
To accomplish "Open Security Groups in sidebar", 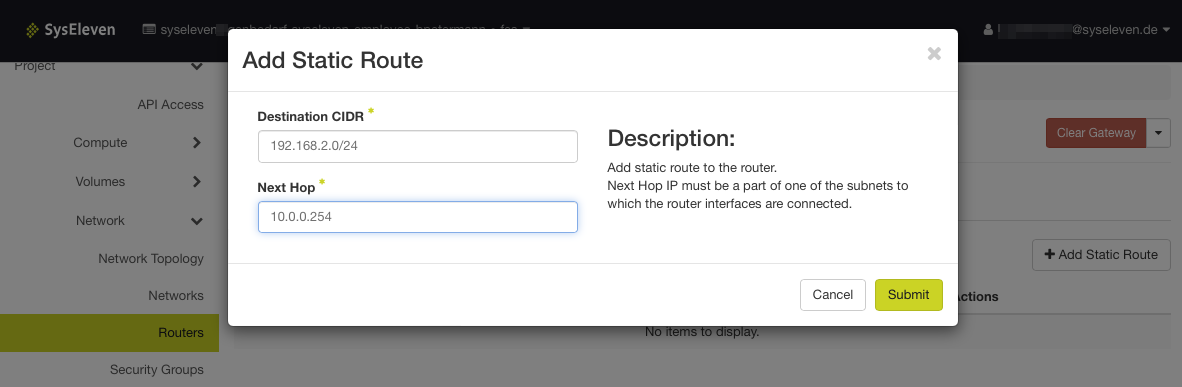I will (157, 370).
